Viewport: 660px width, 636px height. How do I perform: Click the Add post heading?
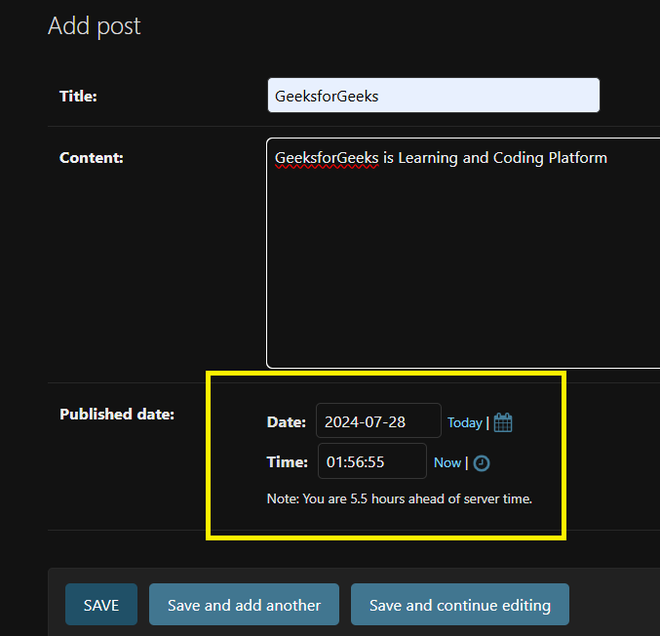tap(94, 26)
